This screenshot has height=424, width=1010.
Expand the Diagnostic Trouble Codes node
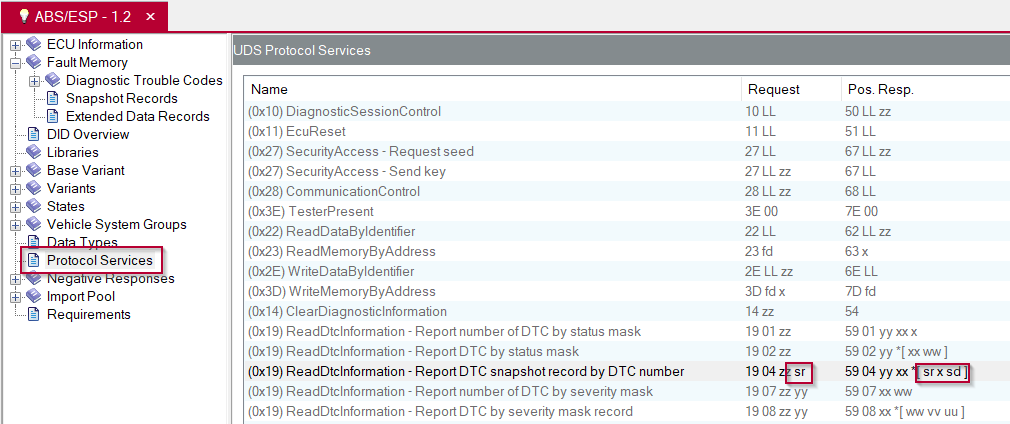pos(35,81)
